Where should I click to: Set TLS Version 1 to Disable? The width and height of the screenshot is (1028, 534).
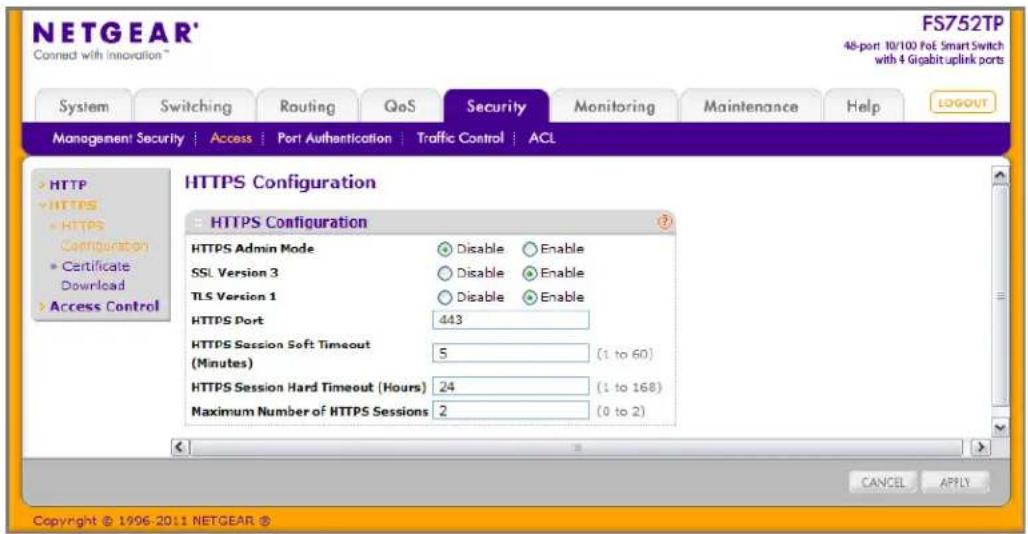445,297
